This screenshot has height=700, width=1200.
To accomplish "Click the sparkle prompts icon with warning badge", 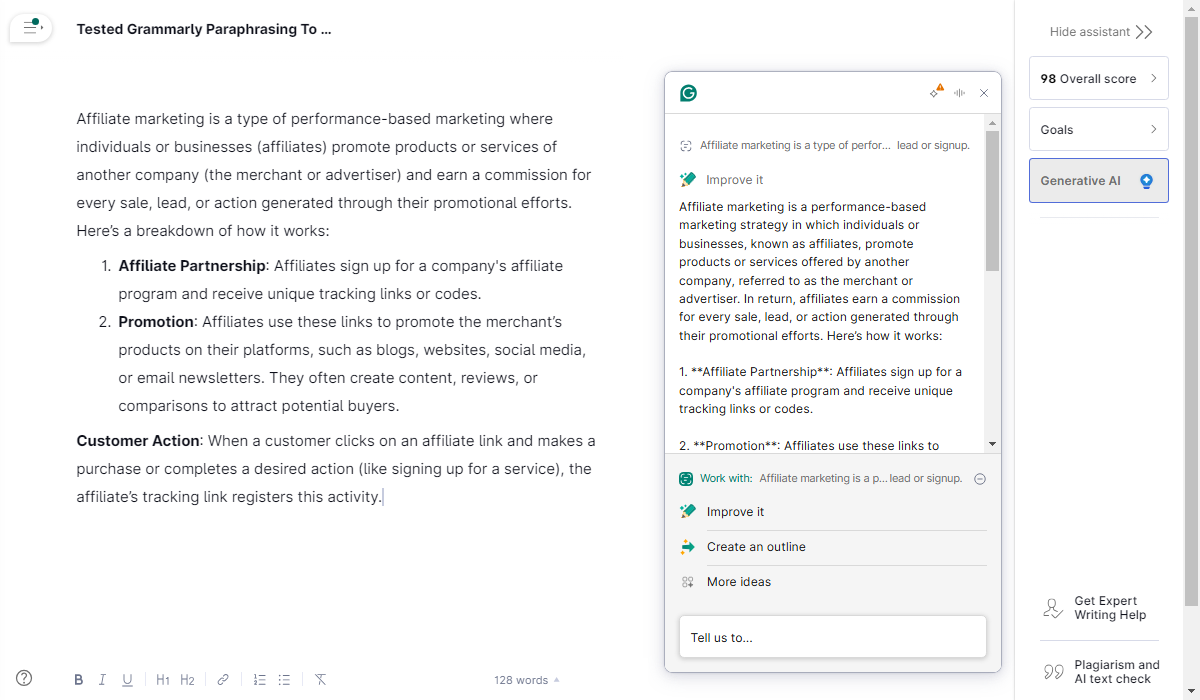I will tap(935, 92).
